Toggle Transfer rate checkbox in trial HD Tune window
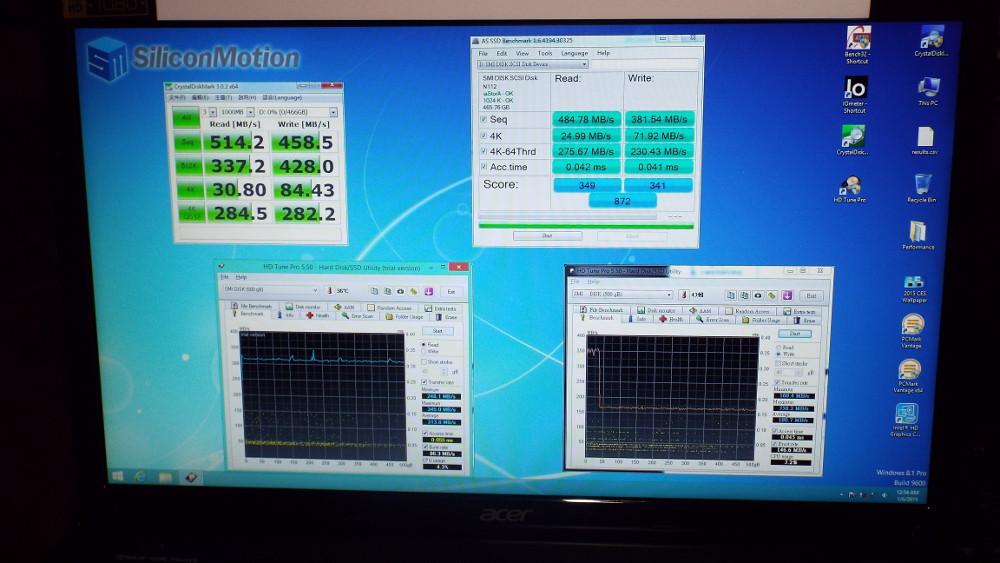Image resolution: width=1000 pixels, height=563 pixels. [424, 382]
